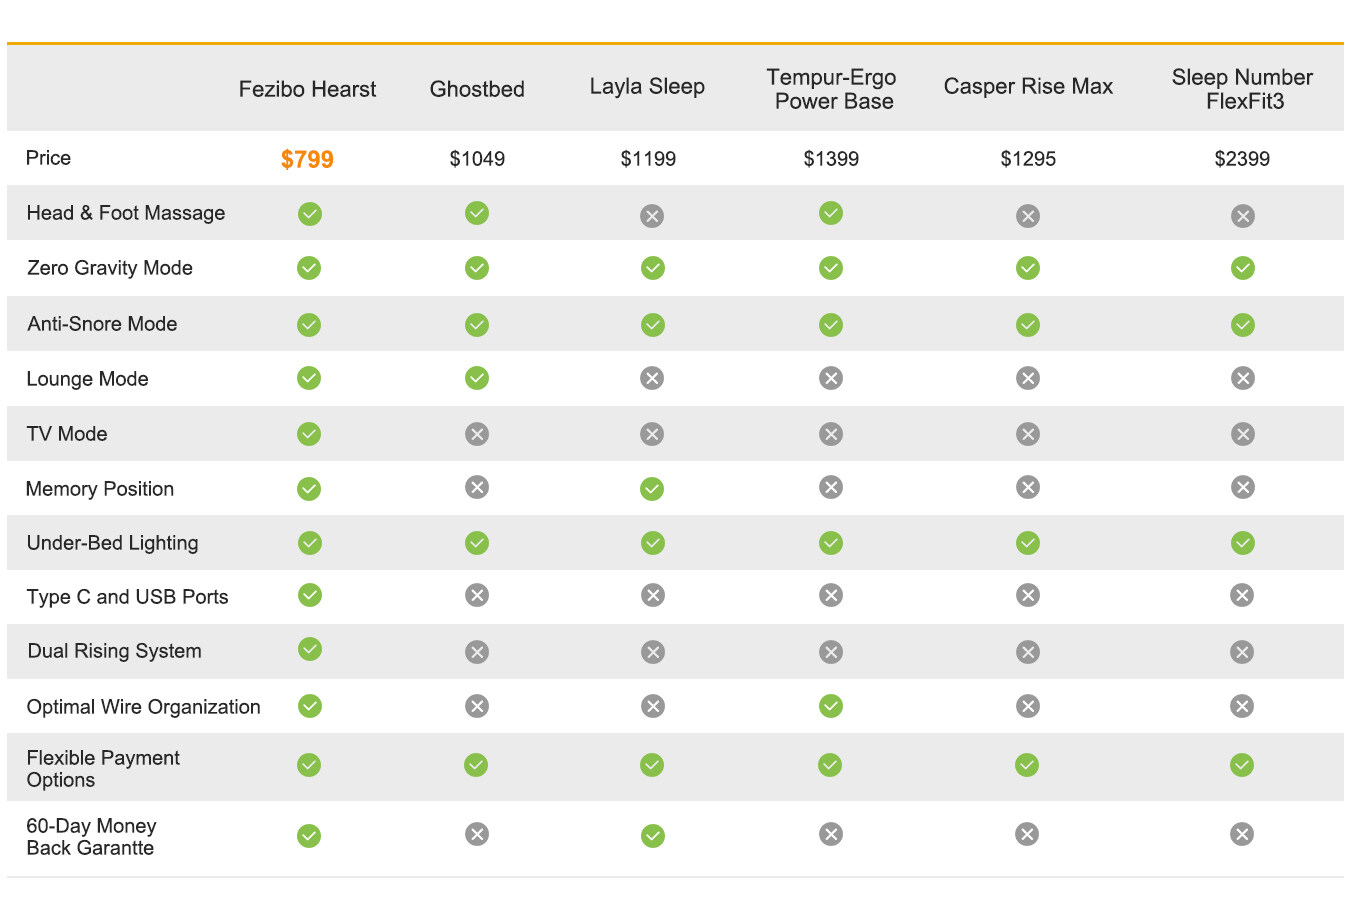The width and height of the screenshot is (1350, 910).
Task: Click the $1399 Tempur-Ergo price
Action: point(831,159)
